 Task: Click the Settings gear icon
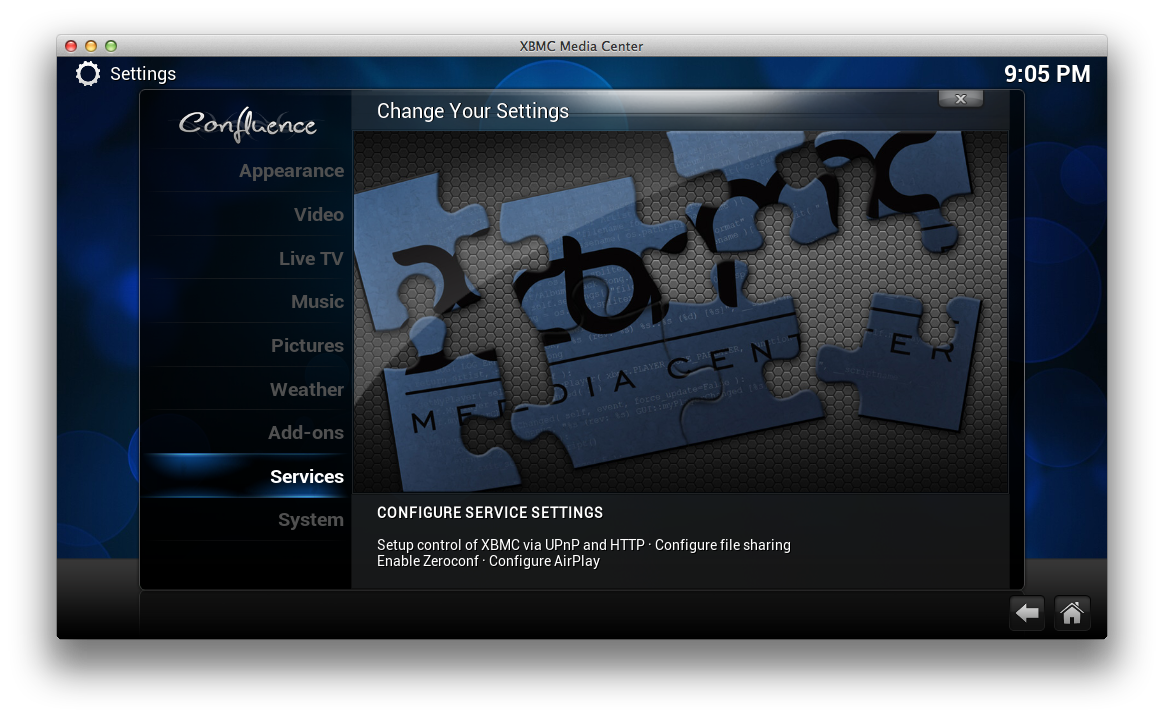point(88,74)
